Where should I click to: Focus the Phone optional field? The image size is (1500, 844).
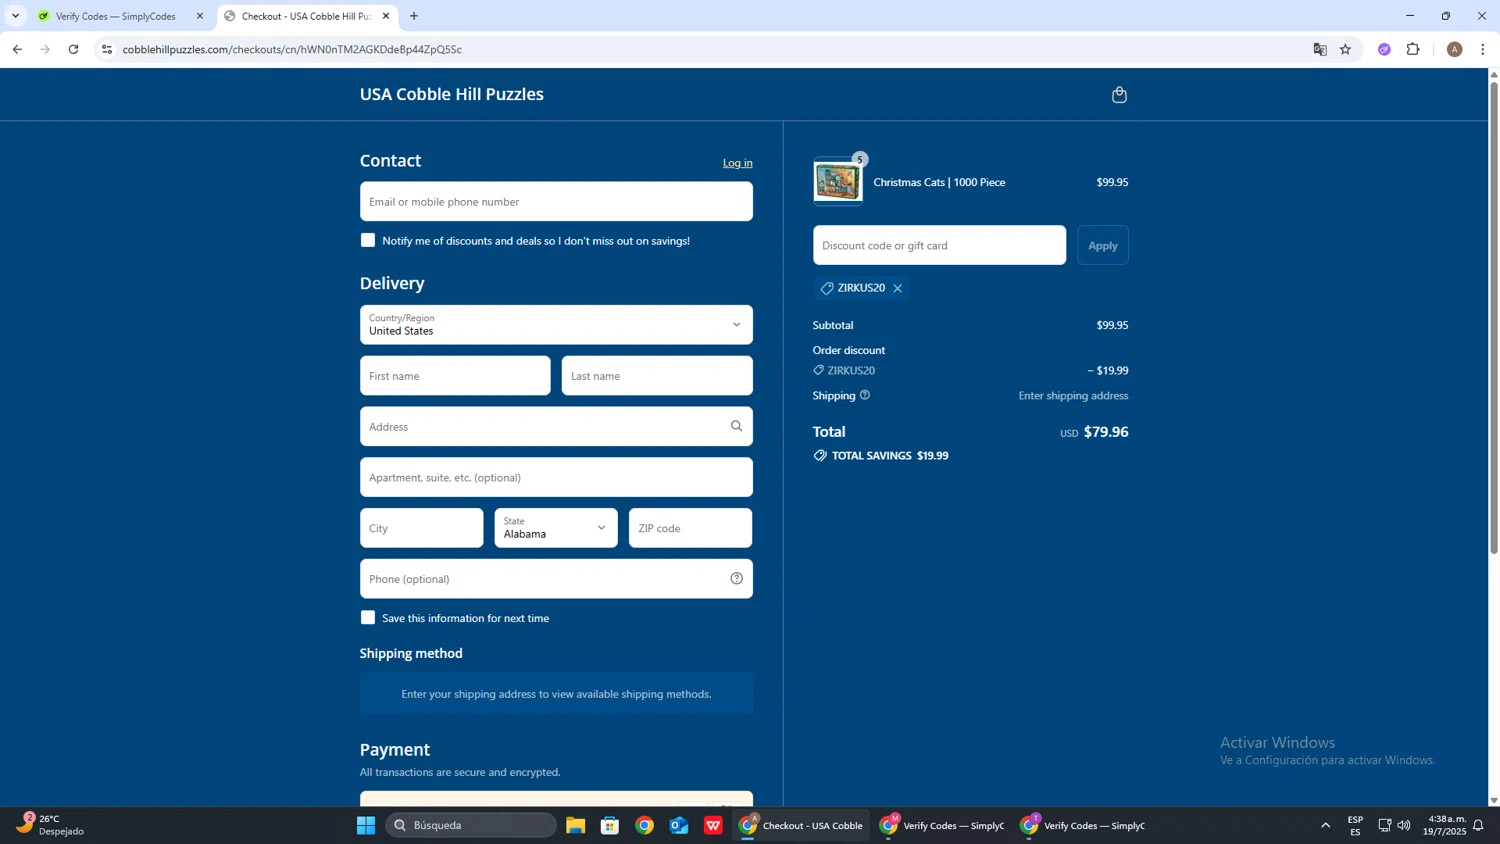click(556, 578)
